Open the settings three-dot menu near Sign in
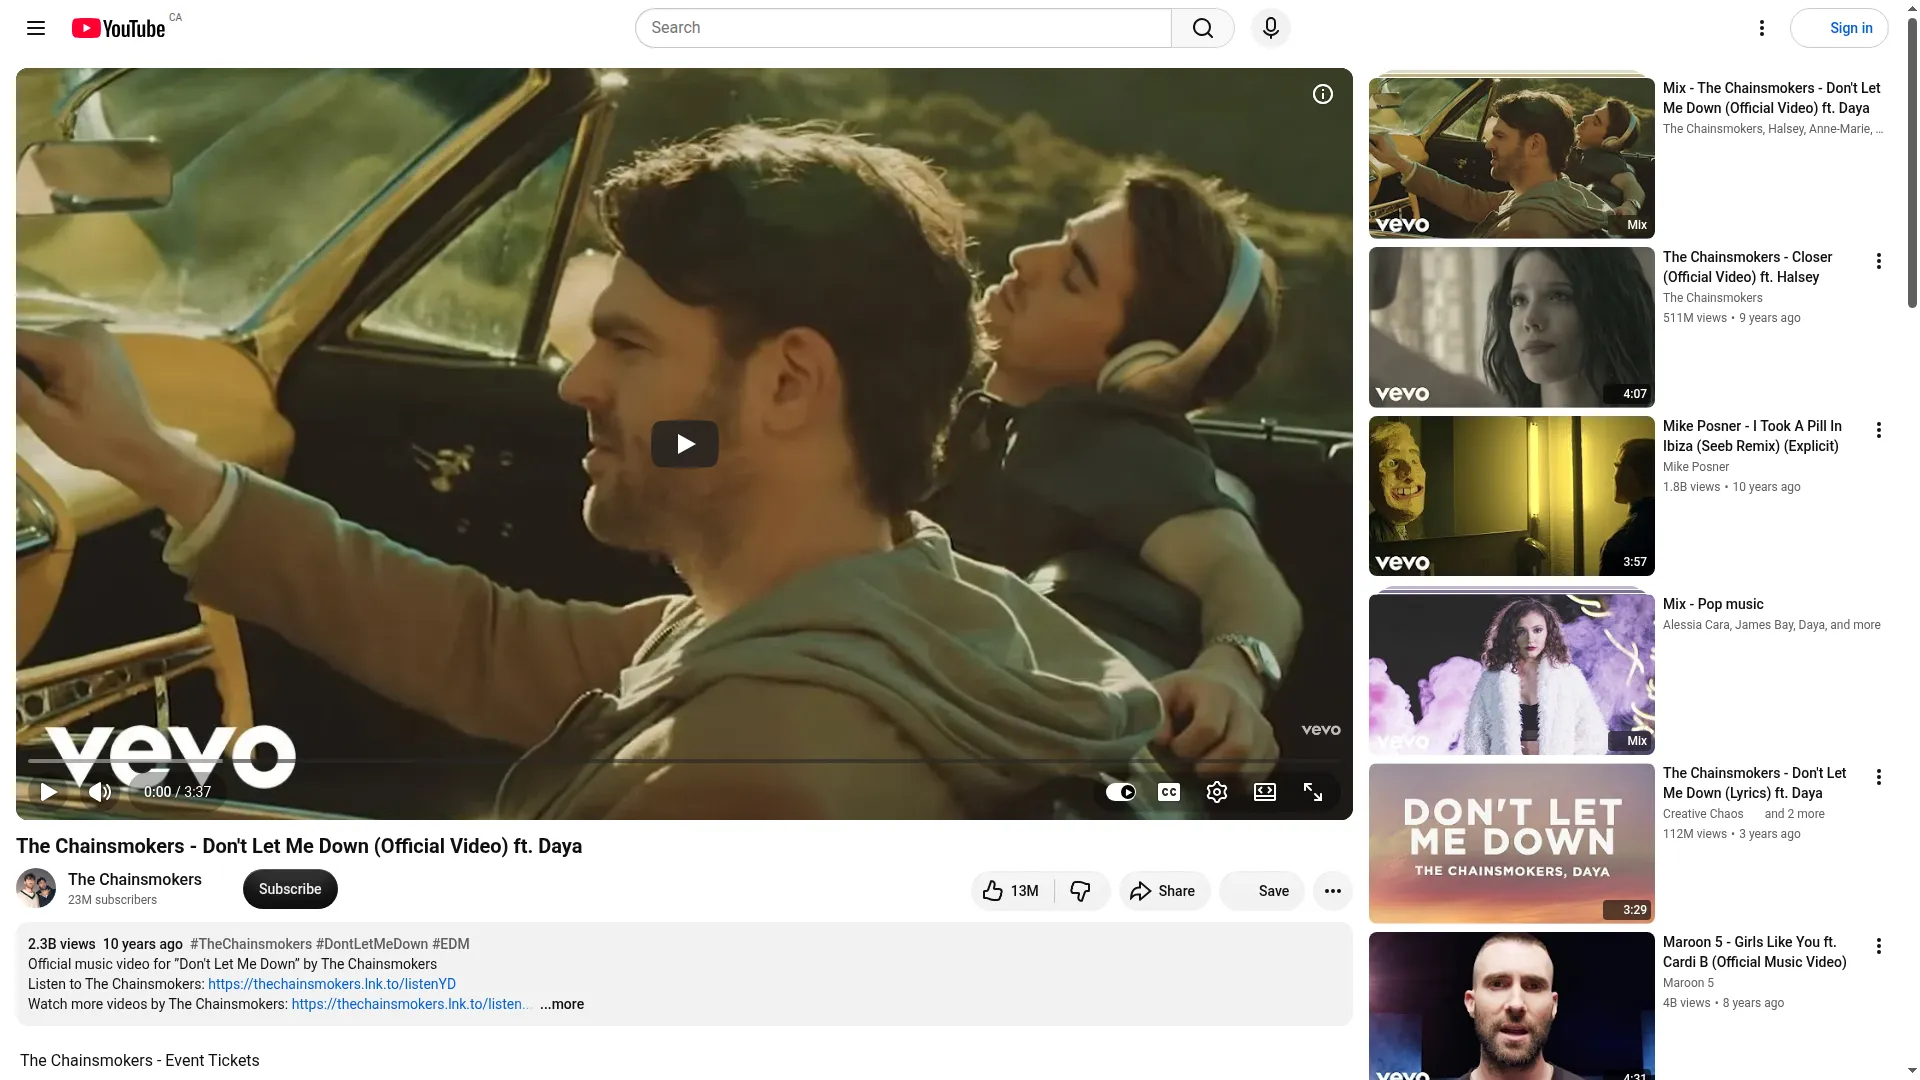Viewport: 1920px width, 1080px height. [1762, 28]
